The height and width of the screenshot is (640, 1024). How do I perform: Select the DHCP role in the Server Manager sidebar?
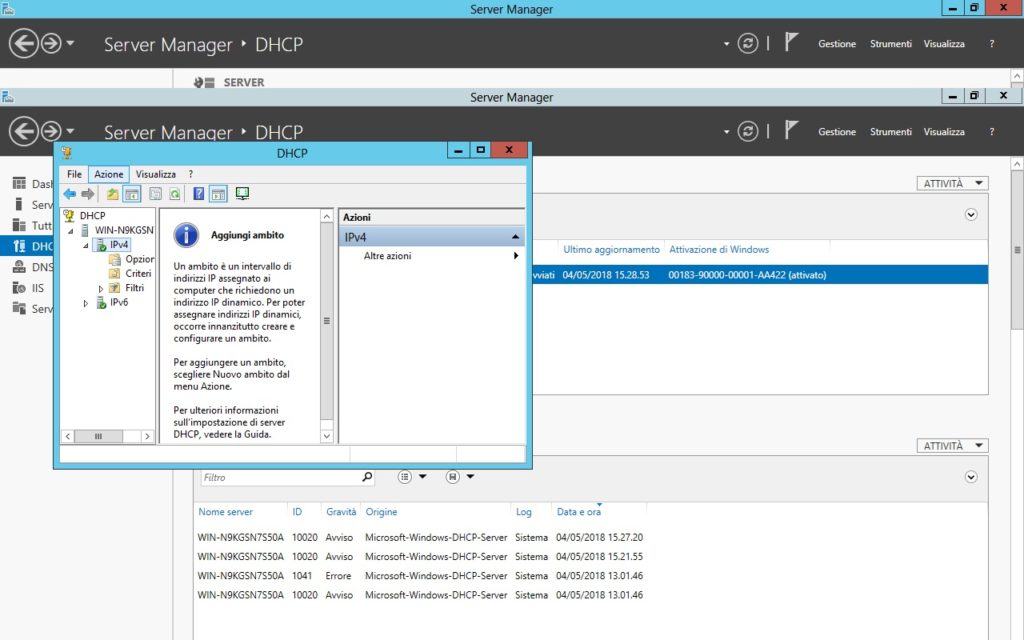[x=27, y=246]
